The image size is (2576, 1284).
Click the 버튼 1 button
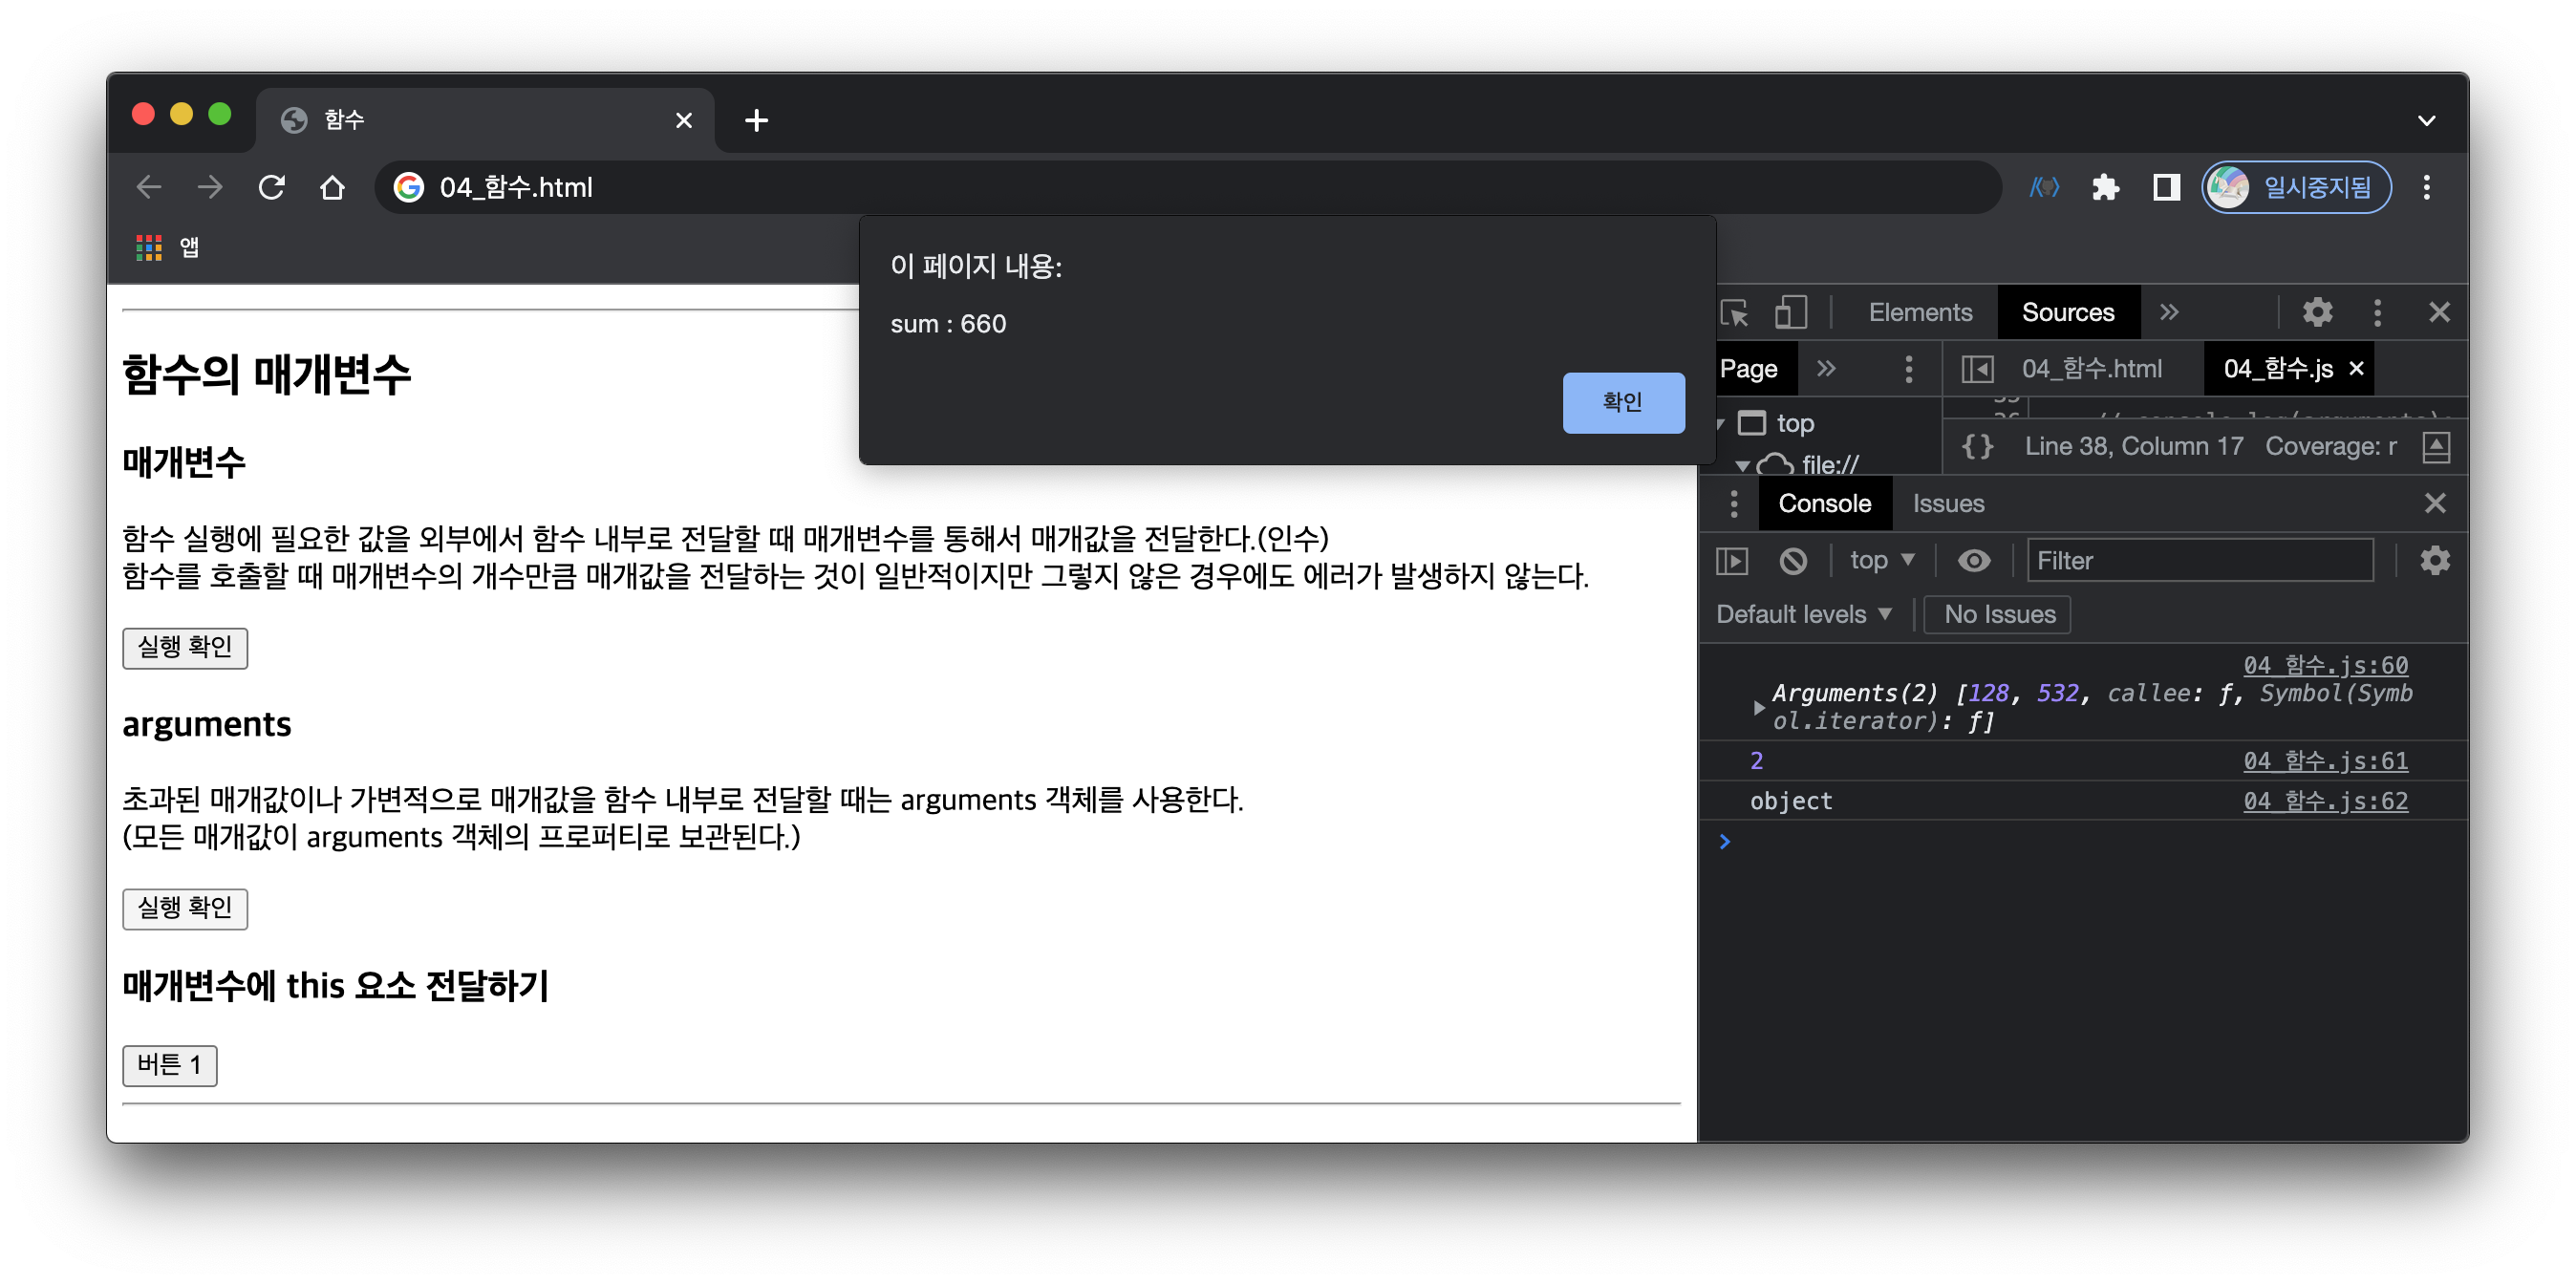pos(169,1065)
